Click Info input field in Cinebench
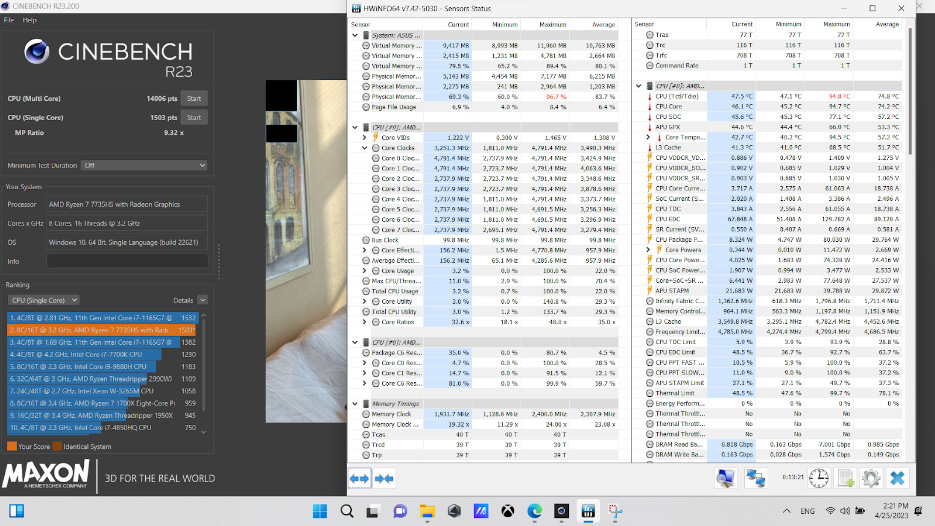935x526 pixels. click(127, 261)
